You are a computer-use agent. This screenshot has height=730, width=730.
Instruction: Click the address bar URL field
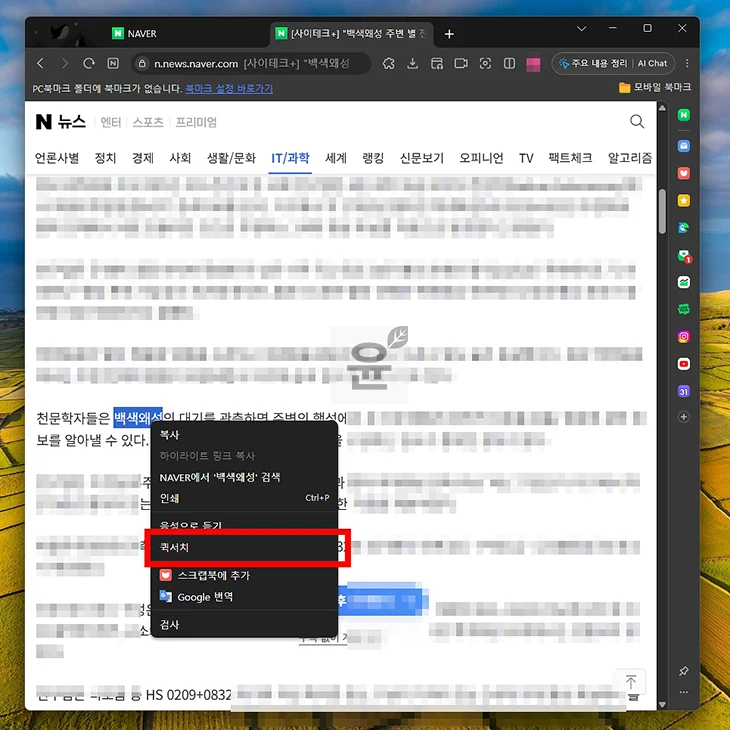point(252,63)
